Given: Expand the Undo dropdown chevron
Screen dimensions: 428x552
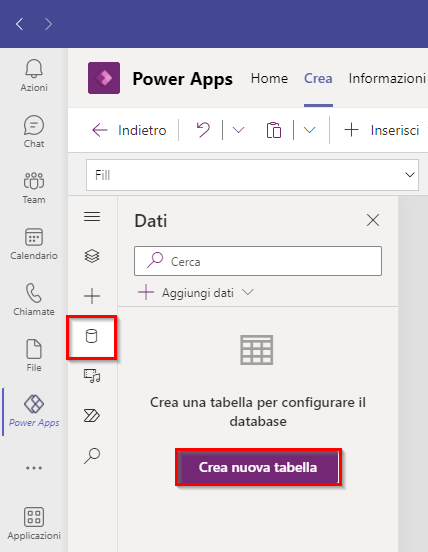Looking at the screenshot, I should click(x=238, y=130).
